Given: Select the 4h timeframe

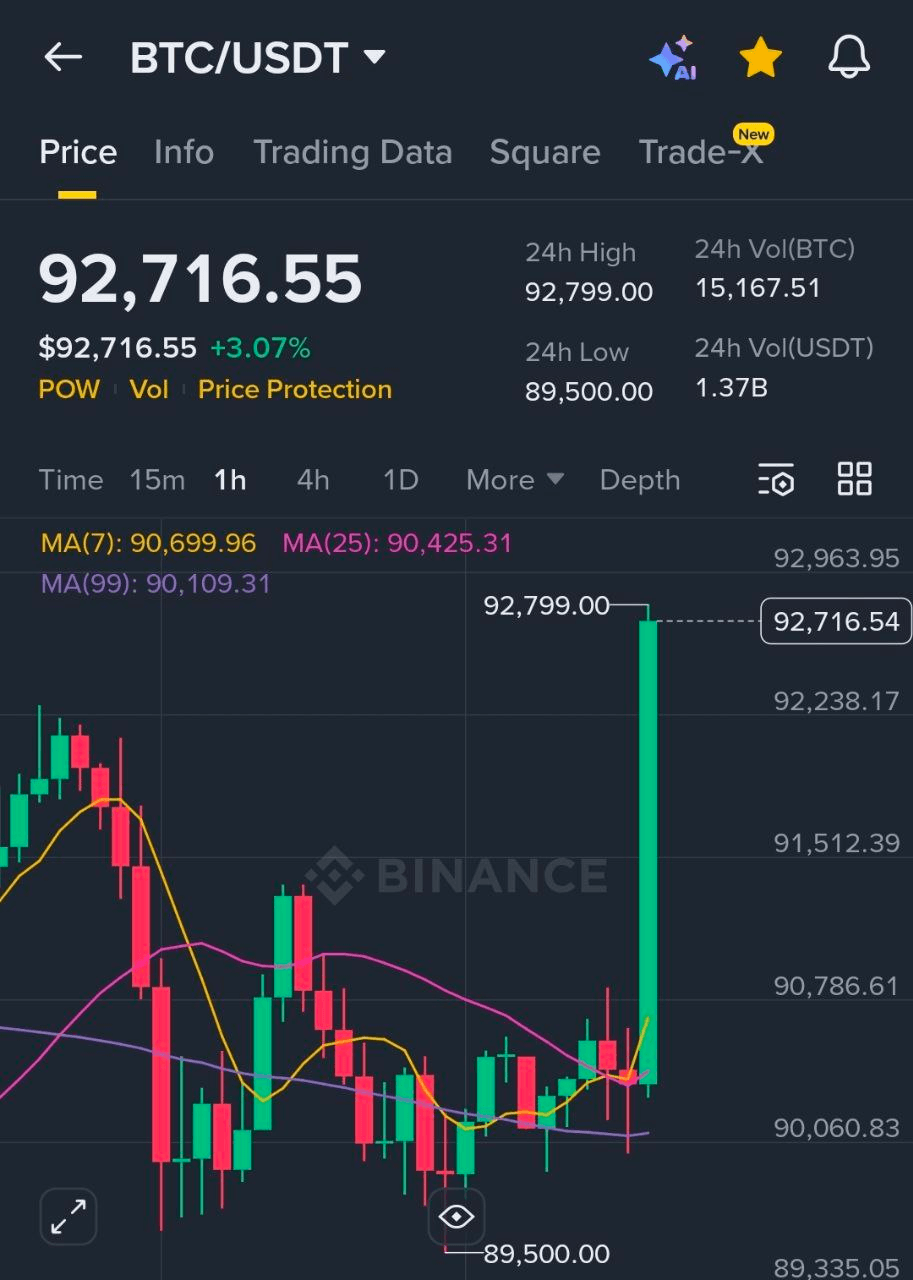Looking at the screenshot, I should [312, 480].
